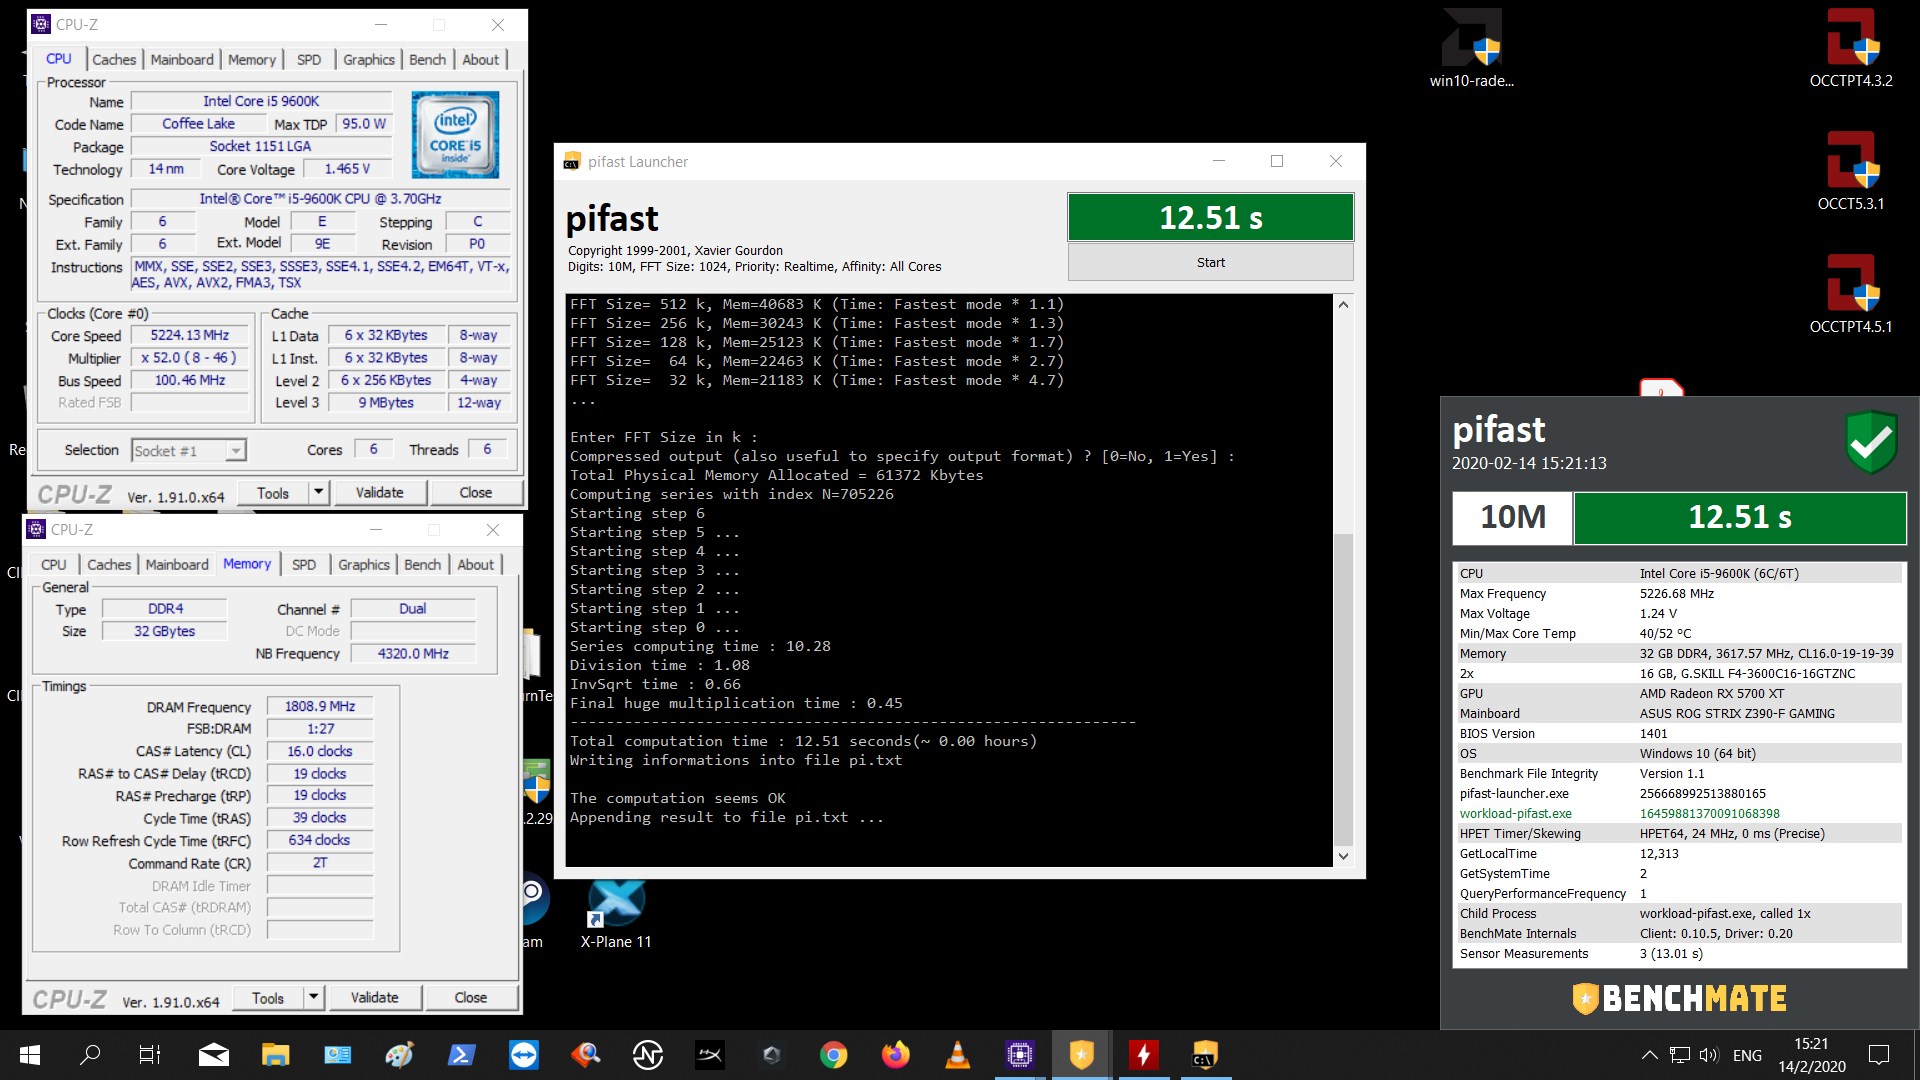The image size is (1920, 1080).
Task: Click the green BenchMate shield checkmark
Action: pos(1871,442)
